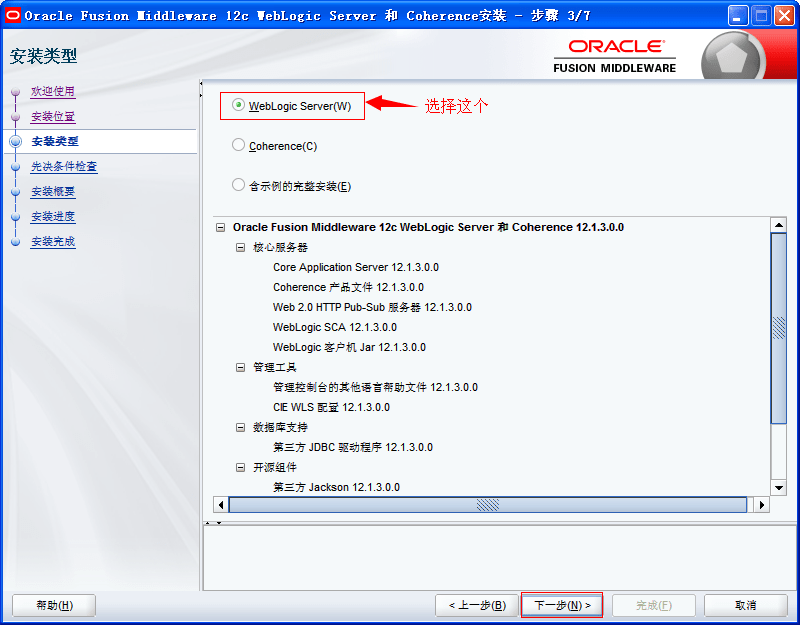Click the greyed-out 完成(F) button
This screenshot has height=625, width=800.
click(654, 606)
